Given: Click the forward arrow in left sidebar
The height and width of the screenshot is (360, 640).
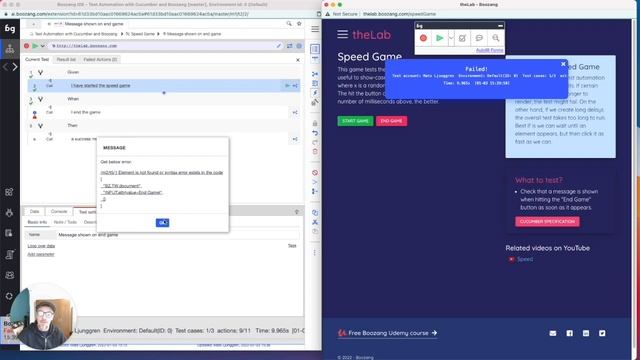Looking at the screenshot, I should tap(15, 67).
